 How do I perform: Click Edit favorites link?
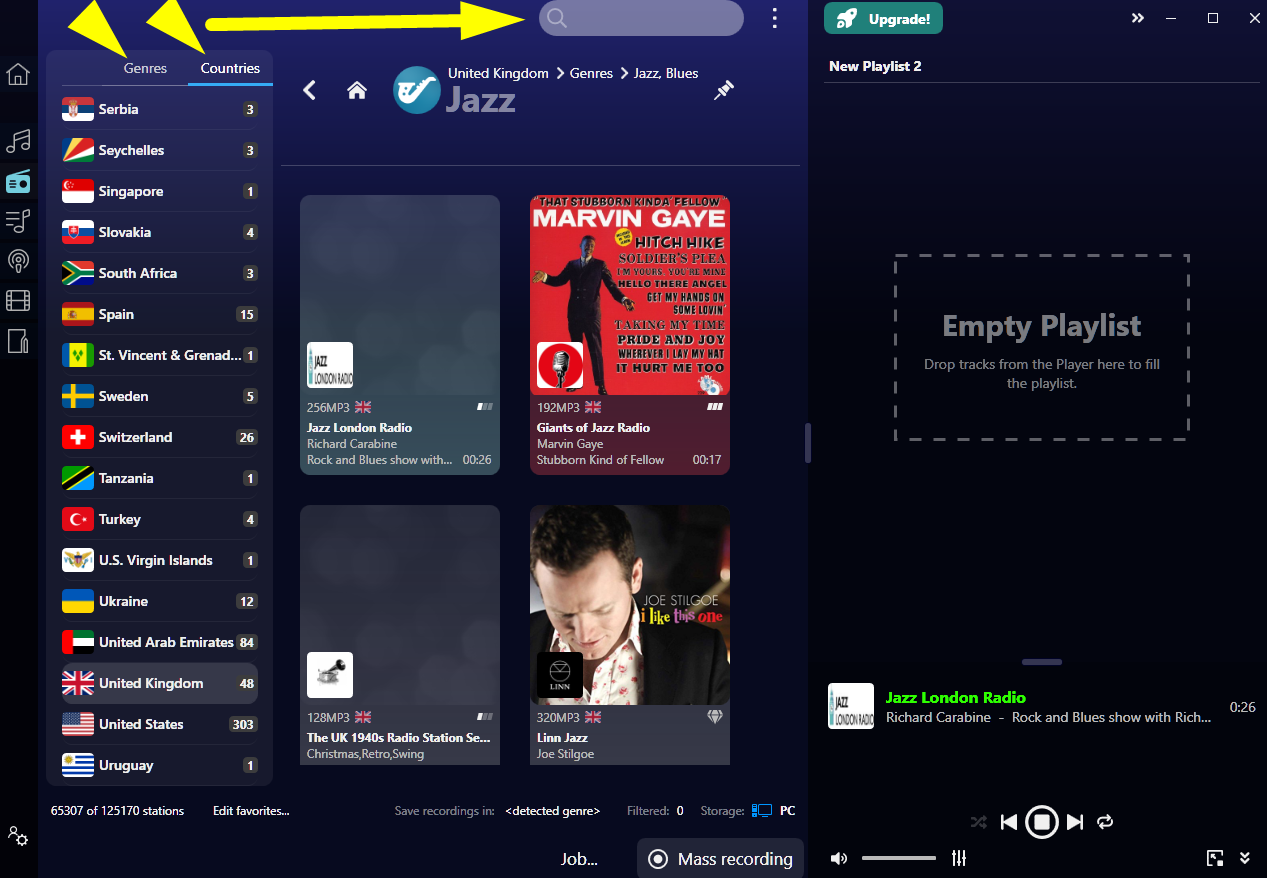(251, 811)
